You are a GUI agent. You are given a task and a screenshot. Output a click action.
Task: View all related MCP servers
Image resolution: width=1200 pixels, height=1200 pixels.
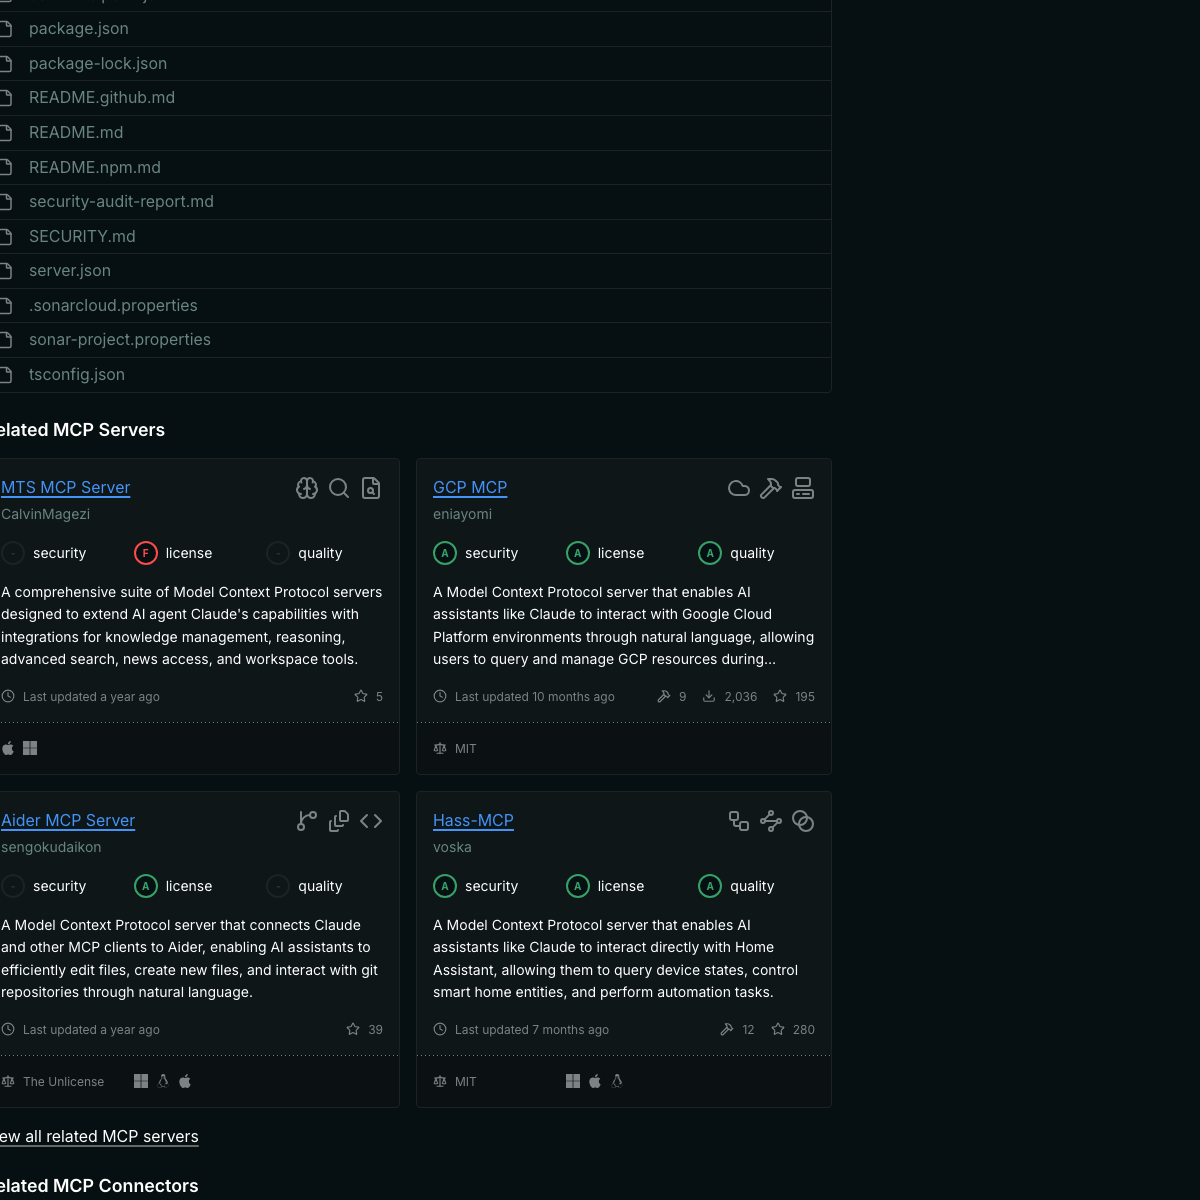99,1136
